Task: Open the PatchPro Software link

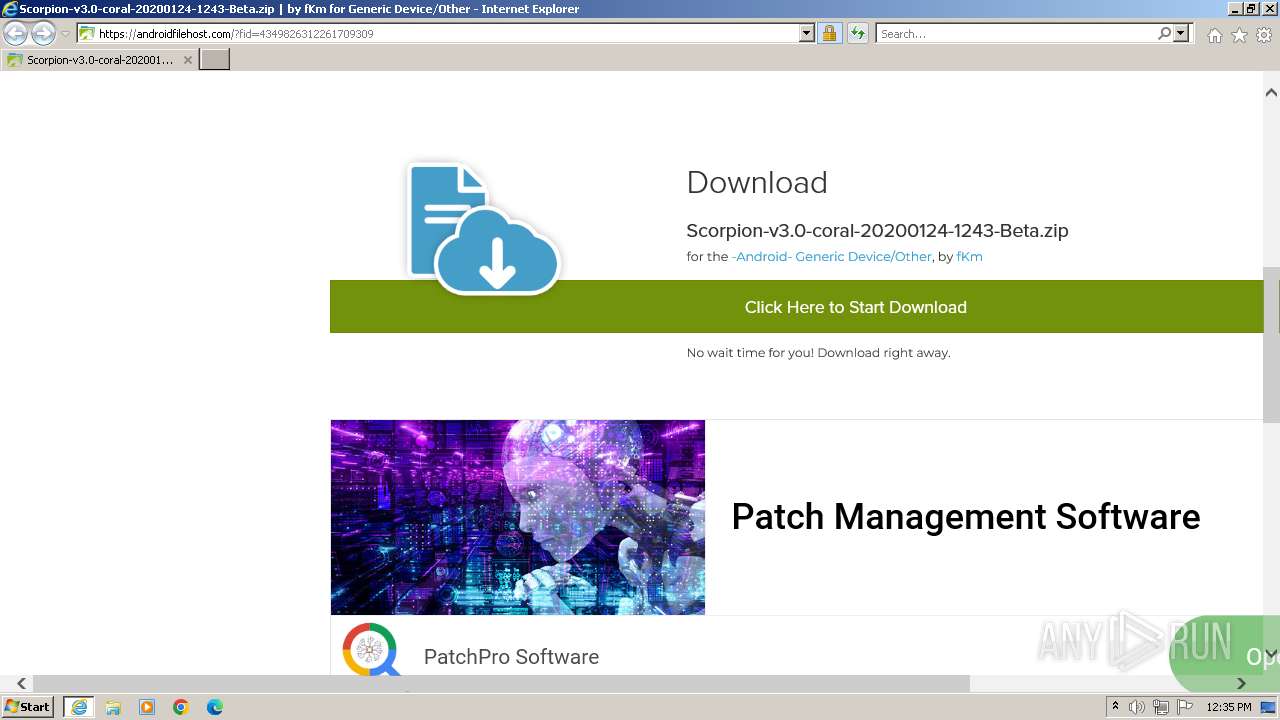Action: (x=511, y=657)
